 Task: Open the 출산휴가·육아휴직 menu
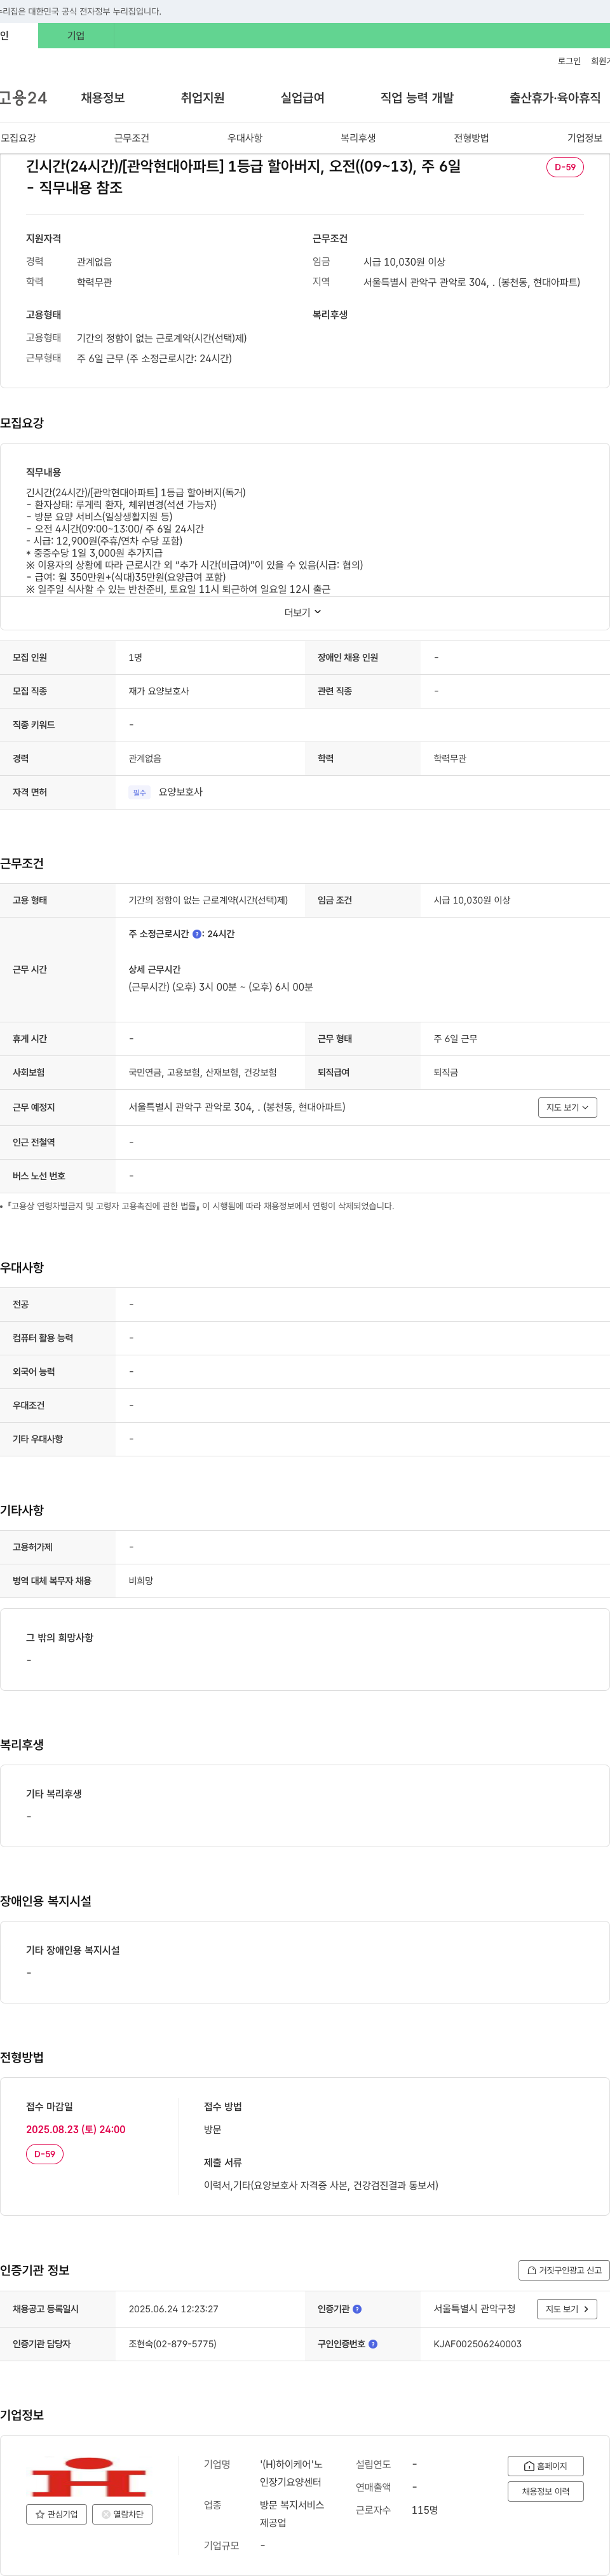coord(555,98)
